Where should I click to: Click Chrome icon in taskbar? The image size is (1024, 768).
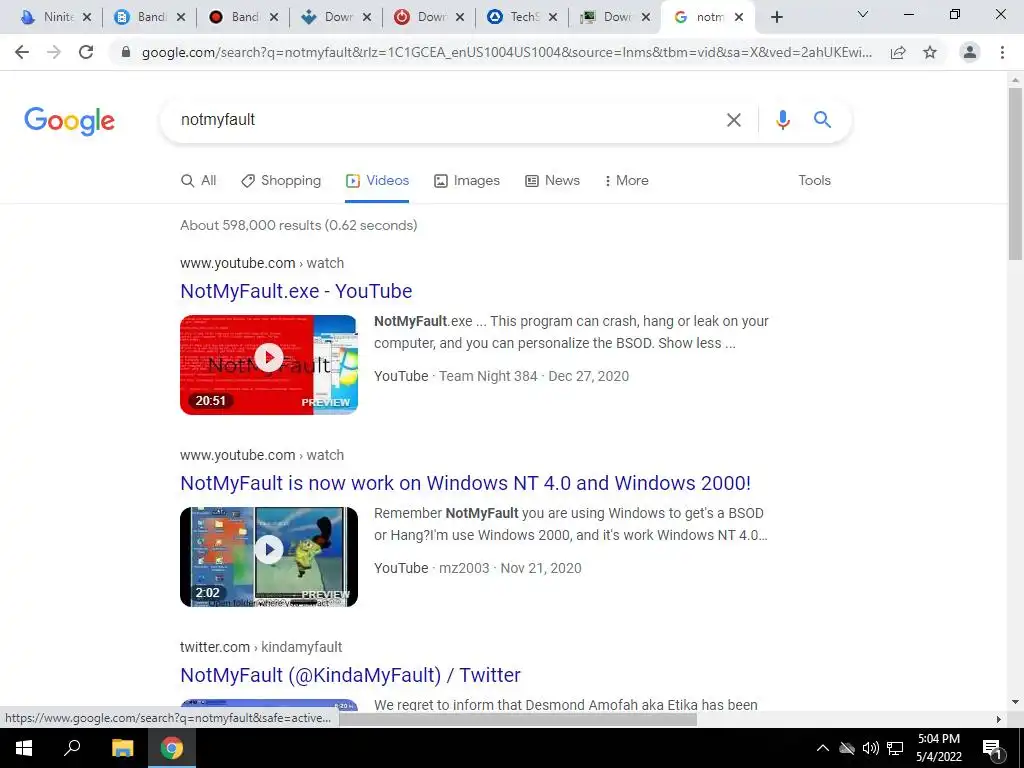[172, 748]
